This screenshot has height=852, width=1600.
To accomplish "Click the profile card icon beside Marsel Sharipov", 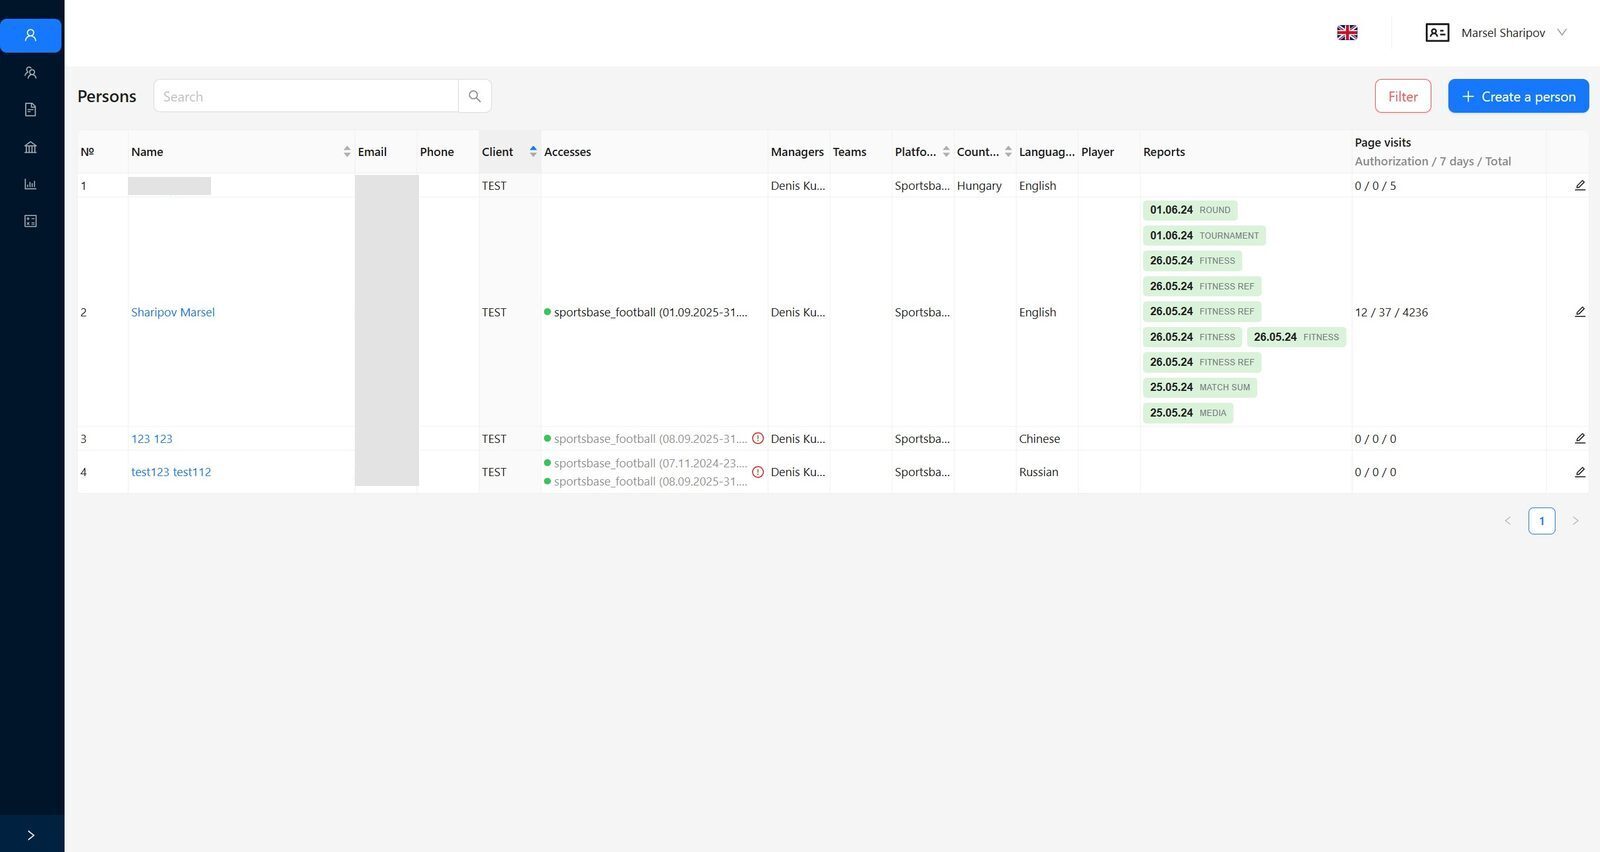I will click(x=1437, y=33).
